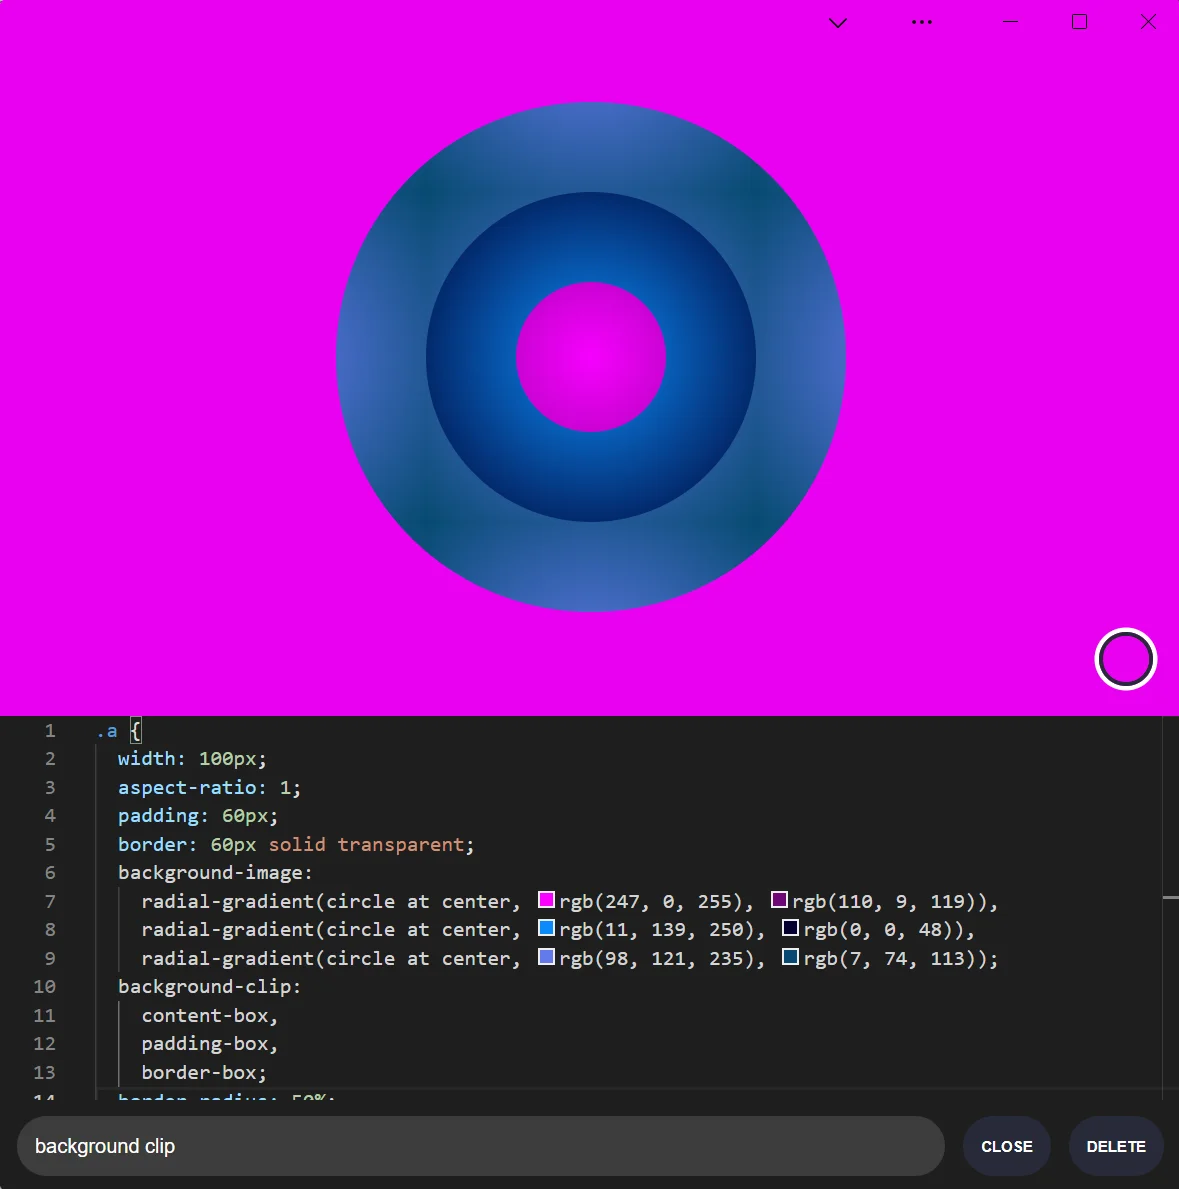The height and width of the screenshot is (1189, 1179).
Task: Expand the chevron dropdown in title bar
Action: (x=838, y=23)
